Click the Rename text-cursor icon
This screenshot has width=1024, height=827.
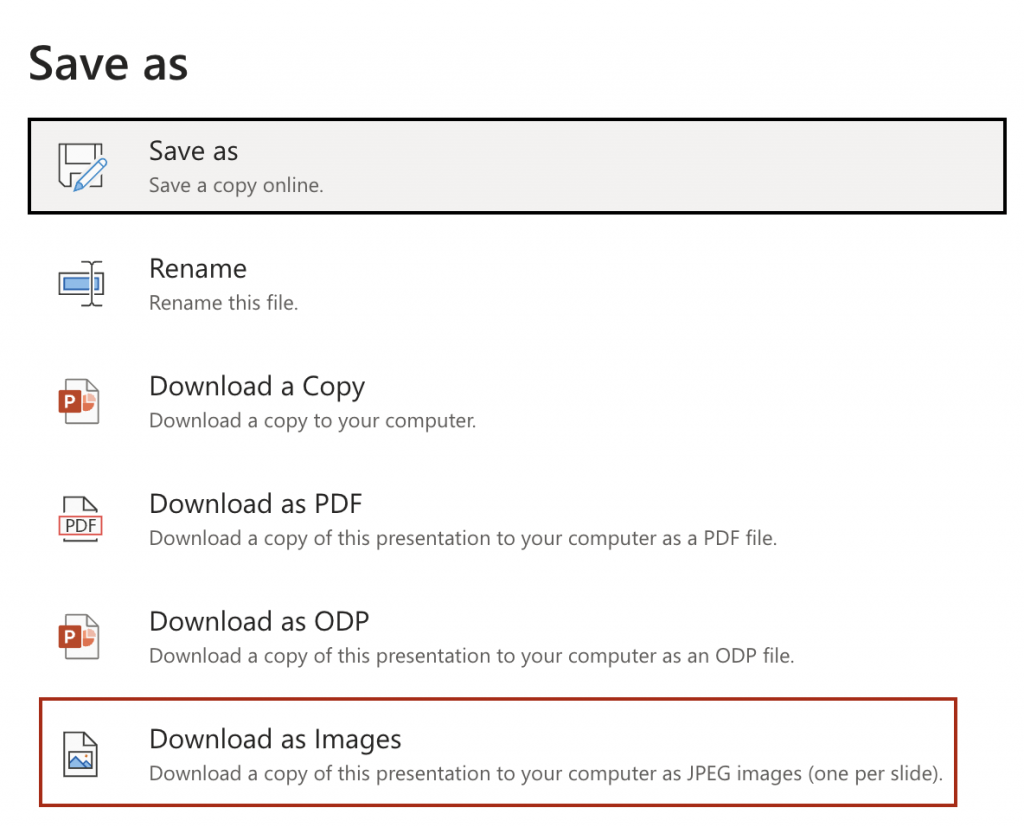pos(82,284)
